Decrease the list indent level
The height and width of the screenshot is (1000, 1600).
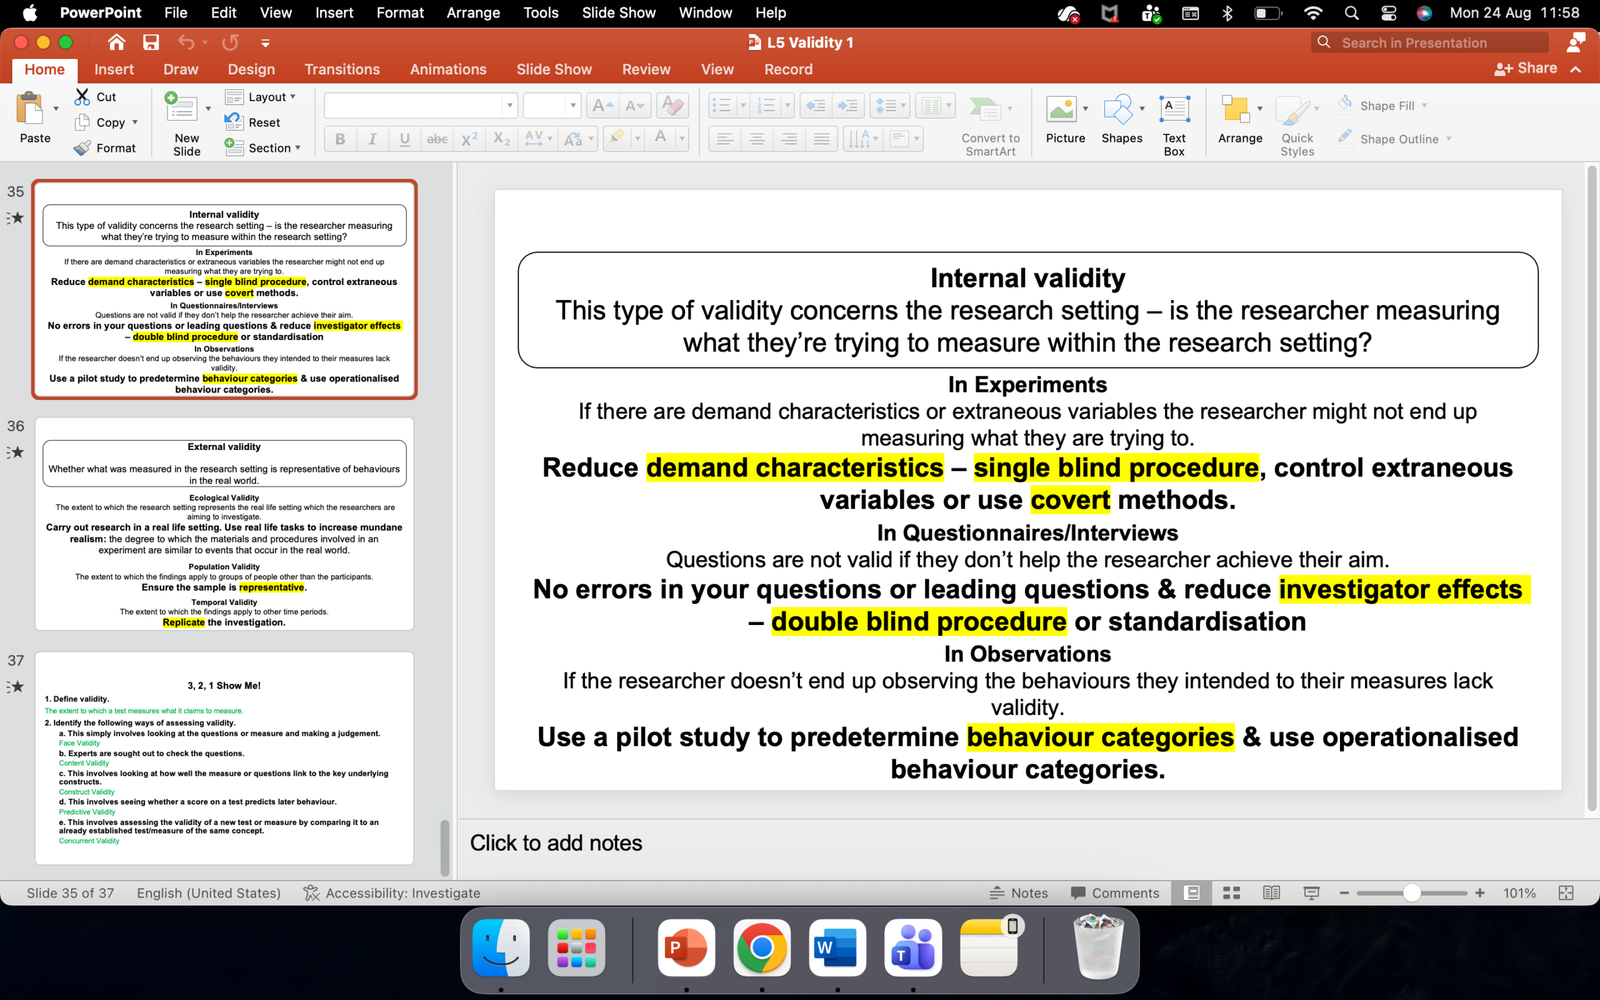(x=816, y=106)
